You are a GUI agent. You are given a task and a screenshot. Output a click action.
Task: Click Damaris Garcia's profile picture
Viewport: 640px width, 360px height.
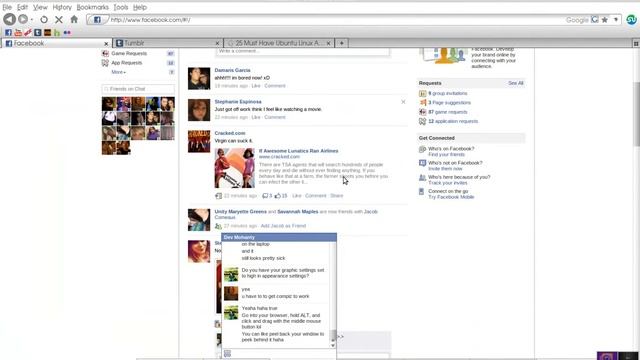tap(199, 78)
